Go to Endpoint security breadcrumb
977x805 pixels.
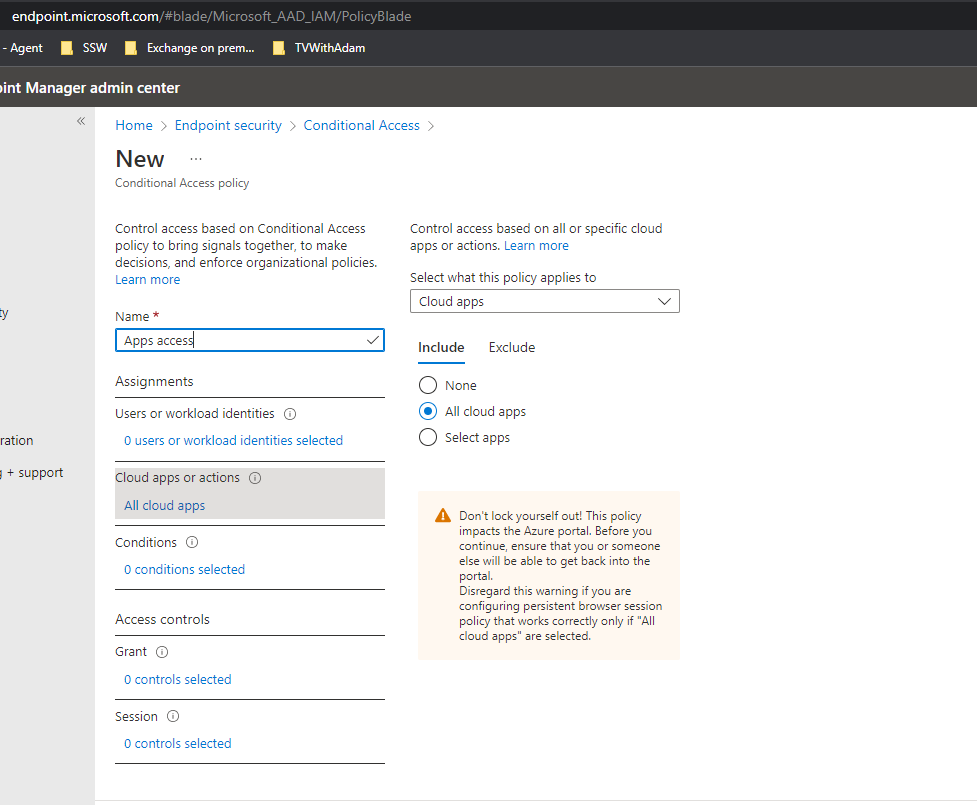click(228, 126)
